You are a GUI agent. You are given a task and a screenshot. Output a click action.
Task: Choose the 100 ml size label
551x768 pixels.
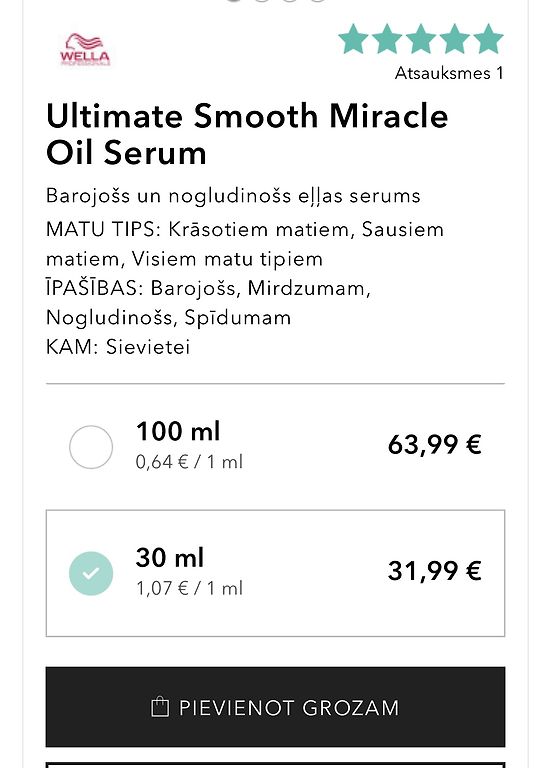(x=178, y=431)
